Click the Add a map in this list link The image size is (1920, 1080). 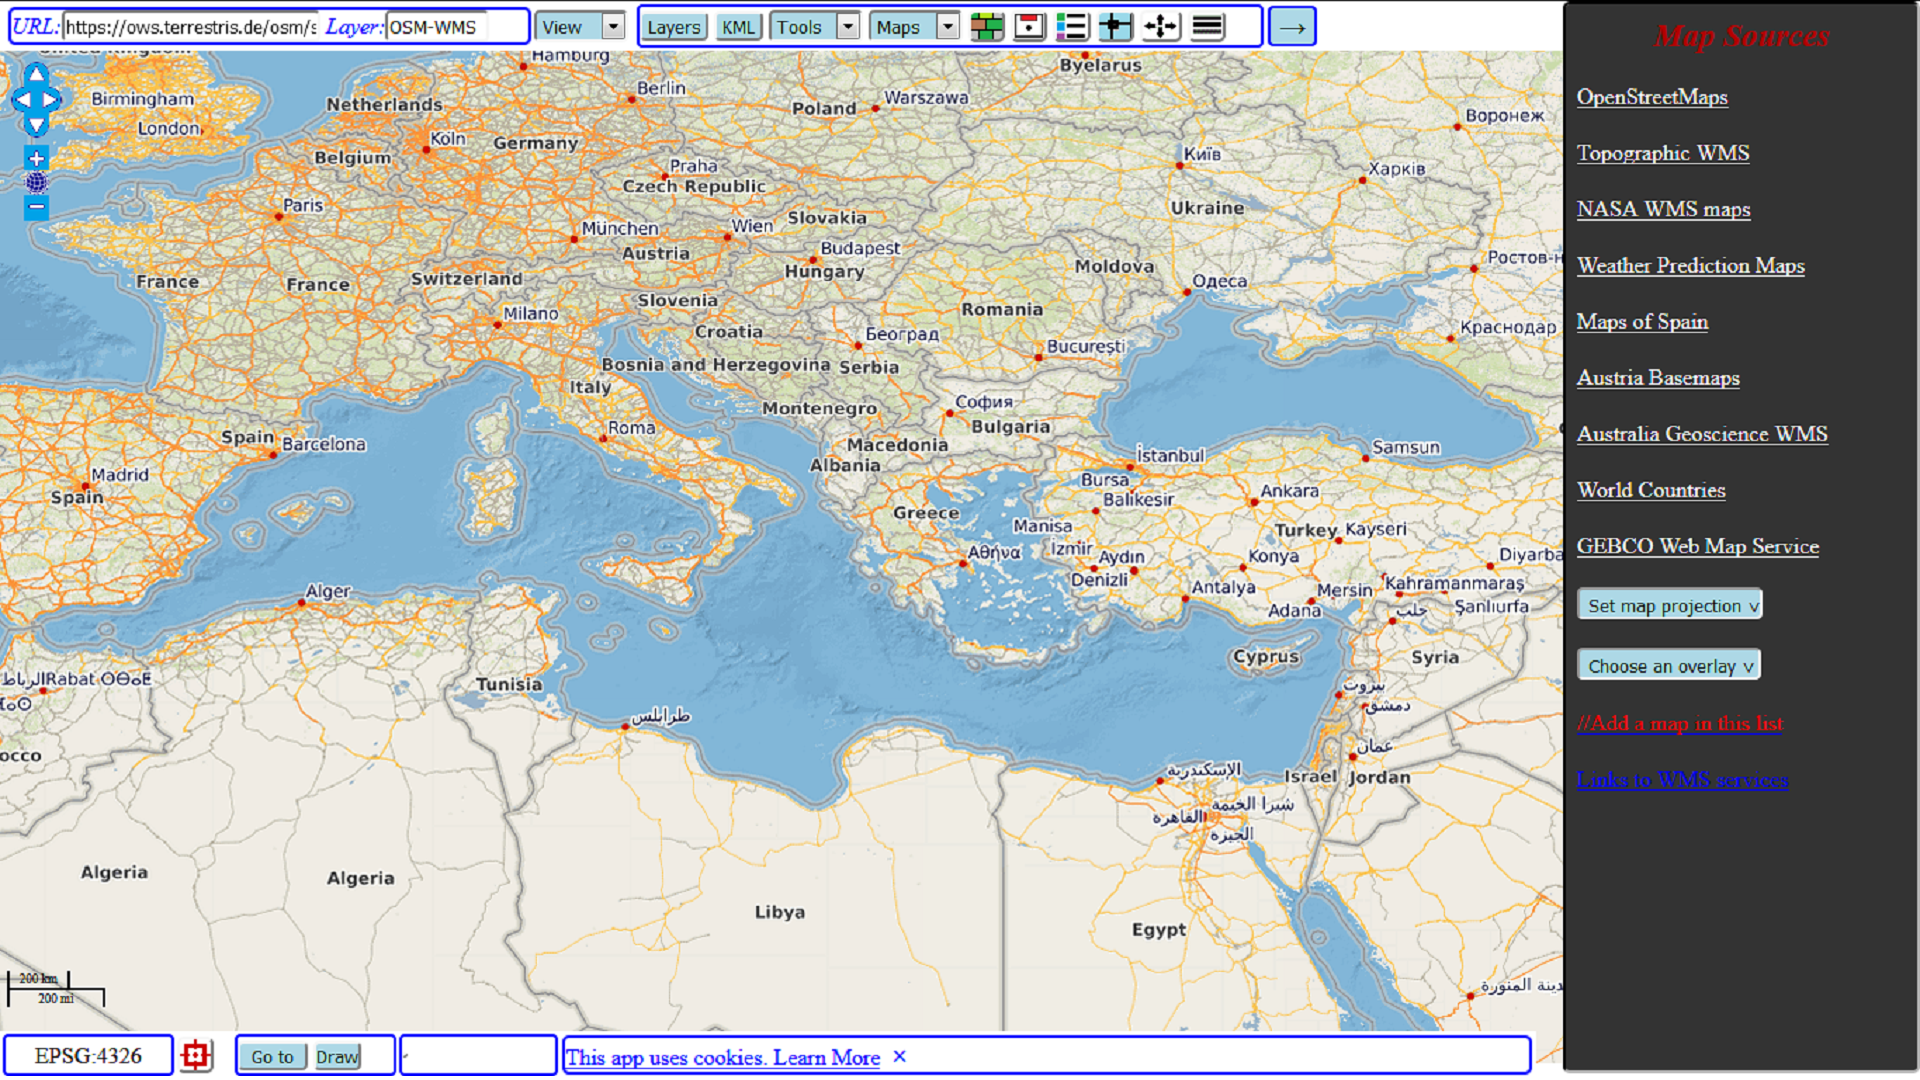(1679, 722)
